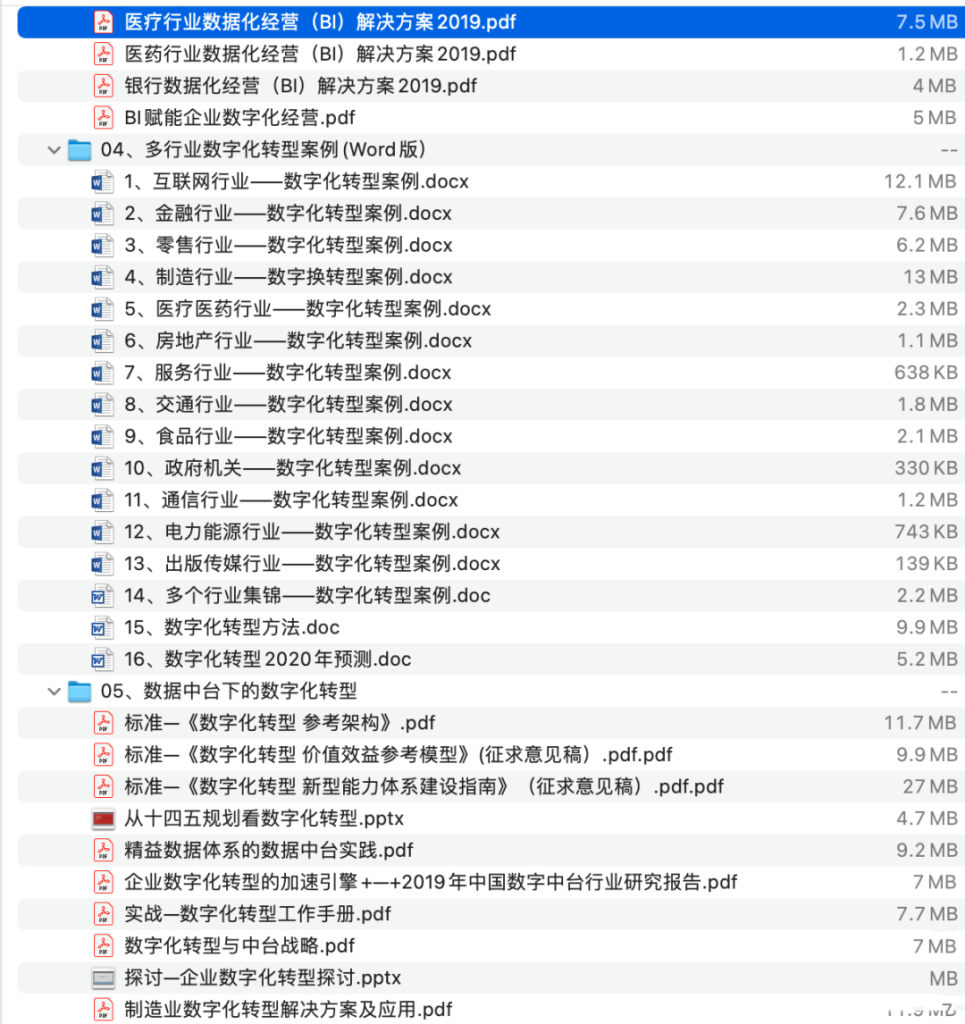The image size is (965, 1024).
Task: Click the 13 MB size label of 制造行业 case
Action: click(930, 277)
